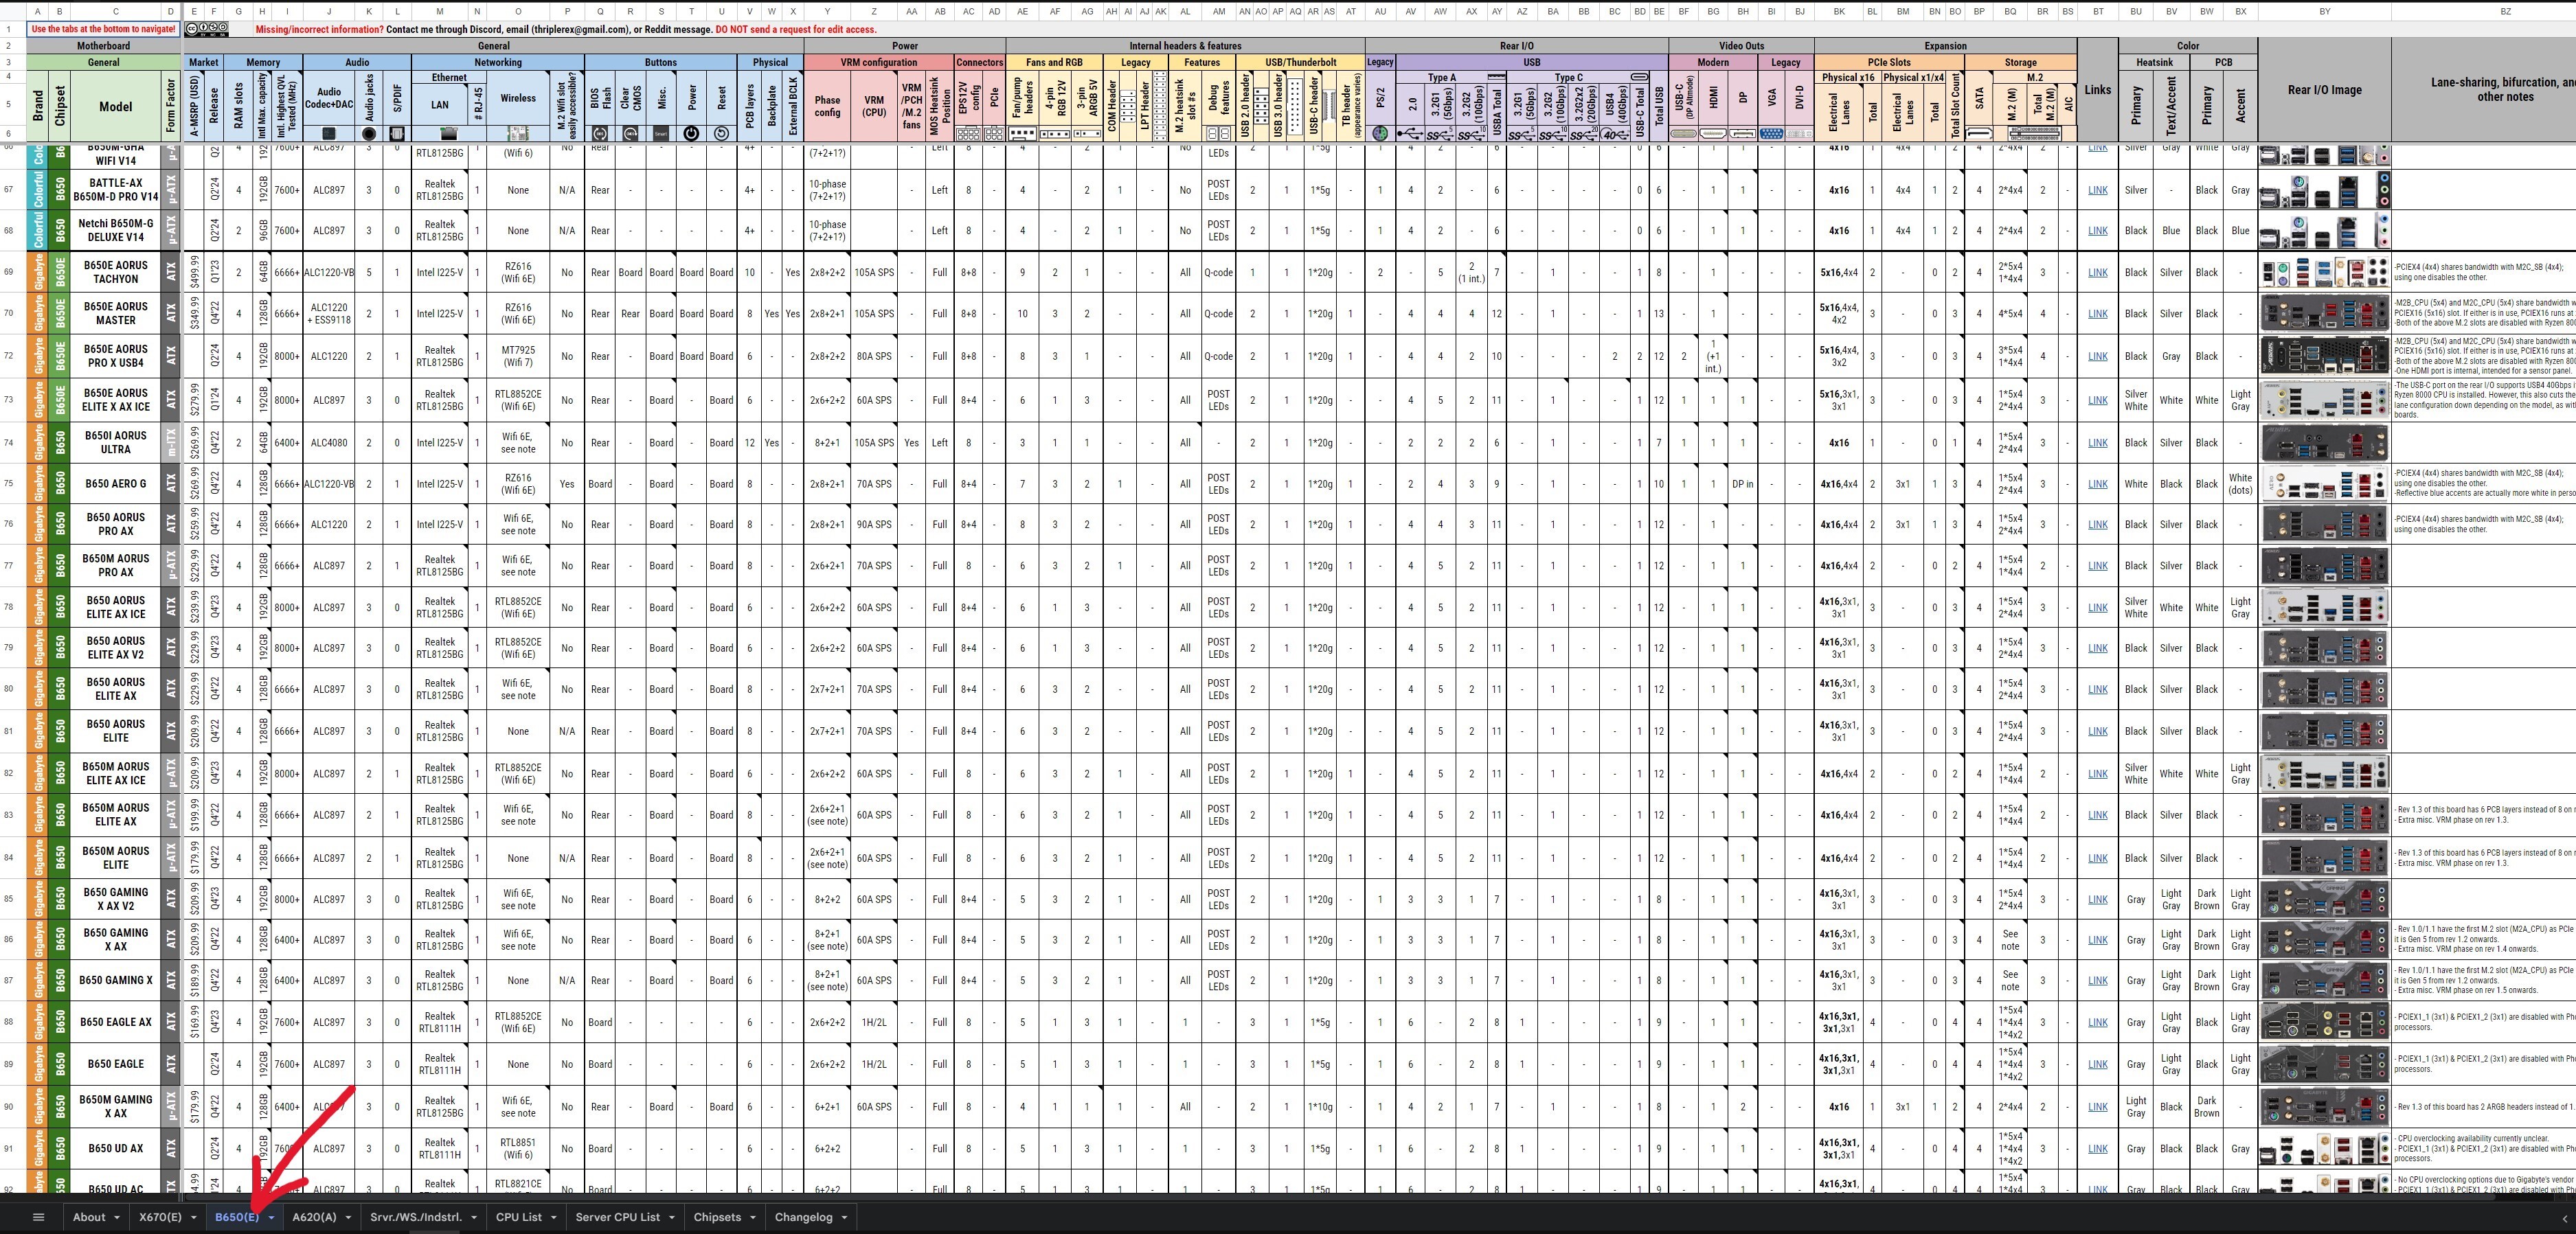Open the LINK for B650 EAGLE AX
The image size is (2576, 1234).
(2098, 1023)
